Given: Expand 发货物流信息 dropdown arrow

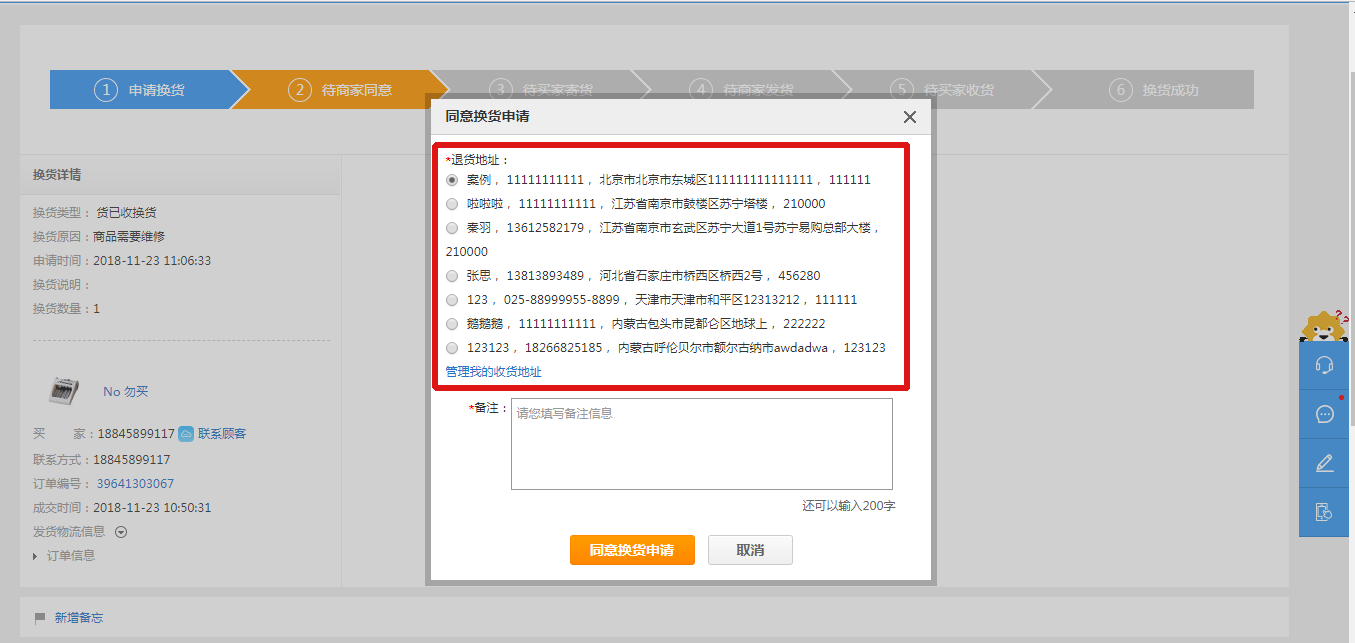Looking at the screenshot, I should tap(121, 532).
